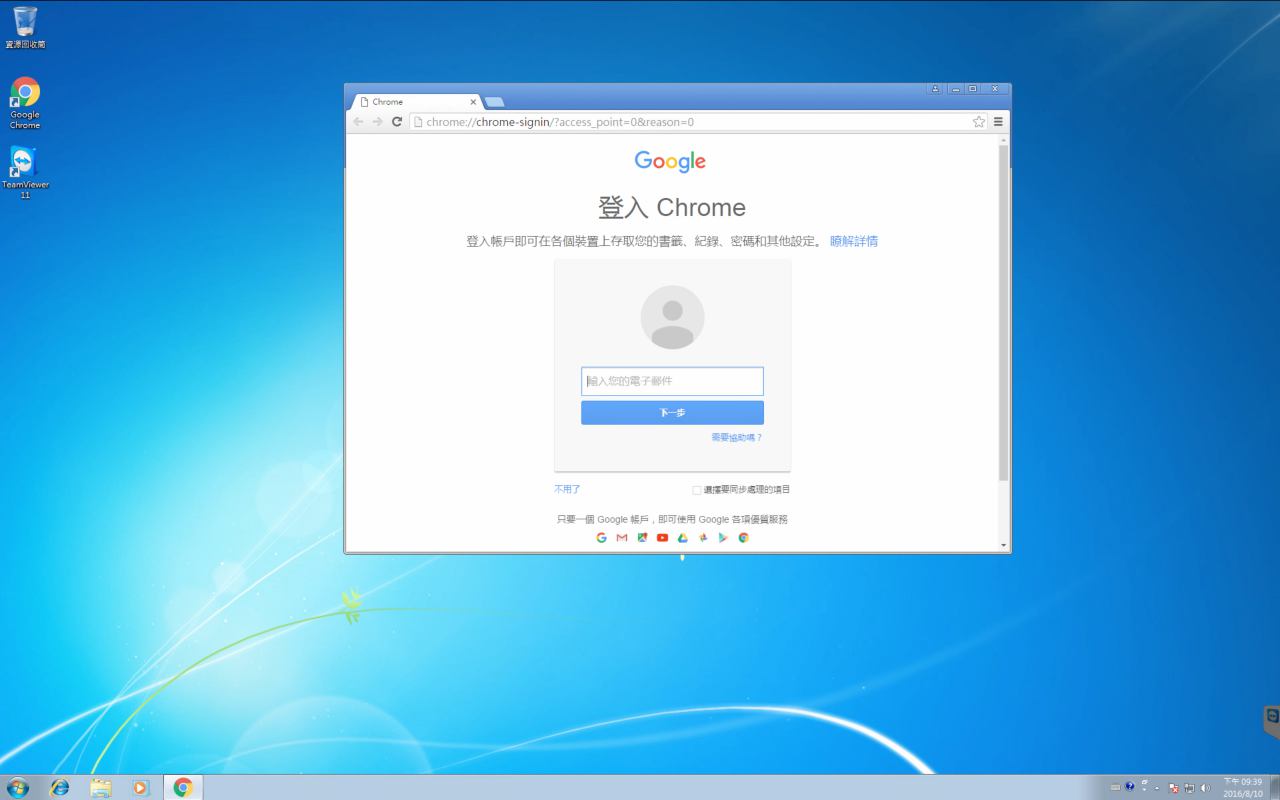Click the keyboard input indicator in the tray
The width and height of the screenshot is (1280, 800).
[x=1116, y=787]
